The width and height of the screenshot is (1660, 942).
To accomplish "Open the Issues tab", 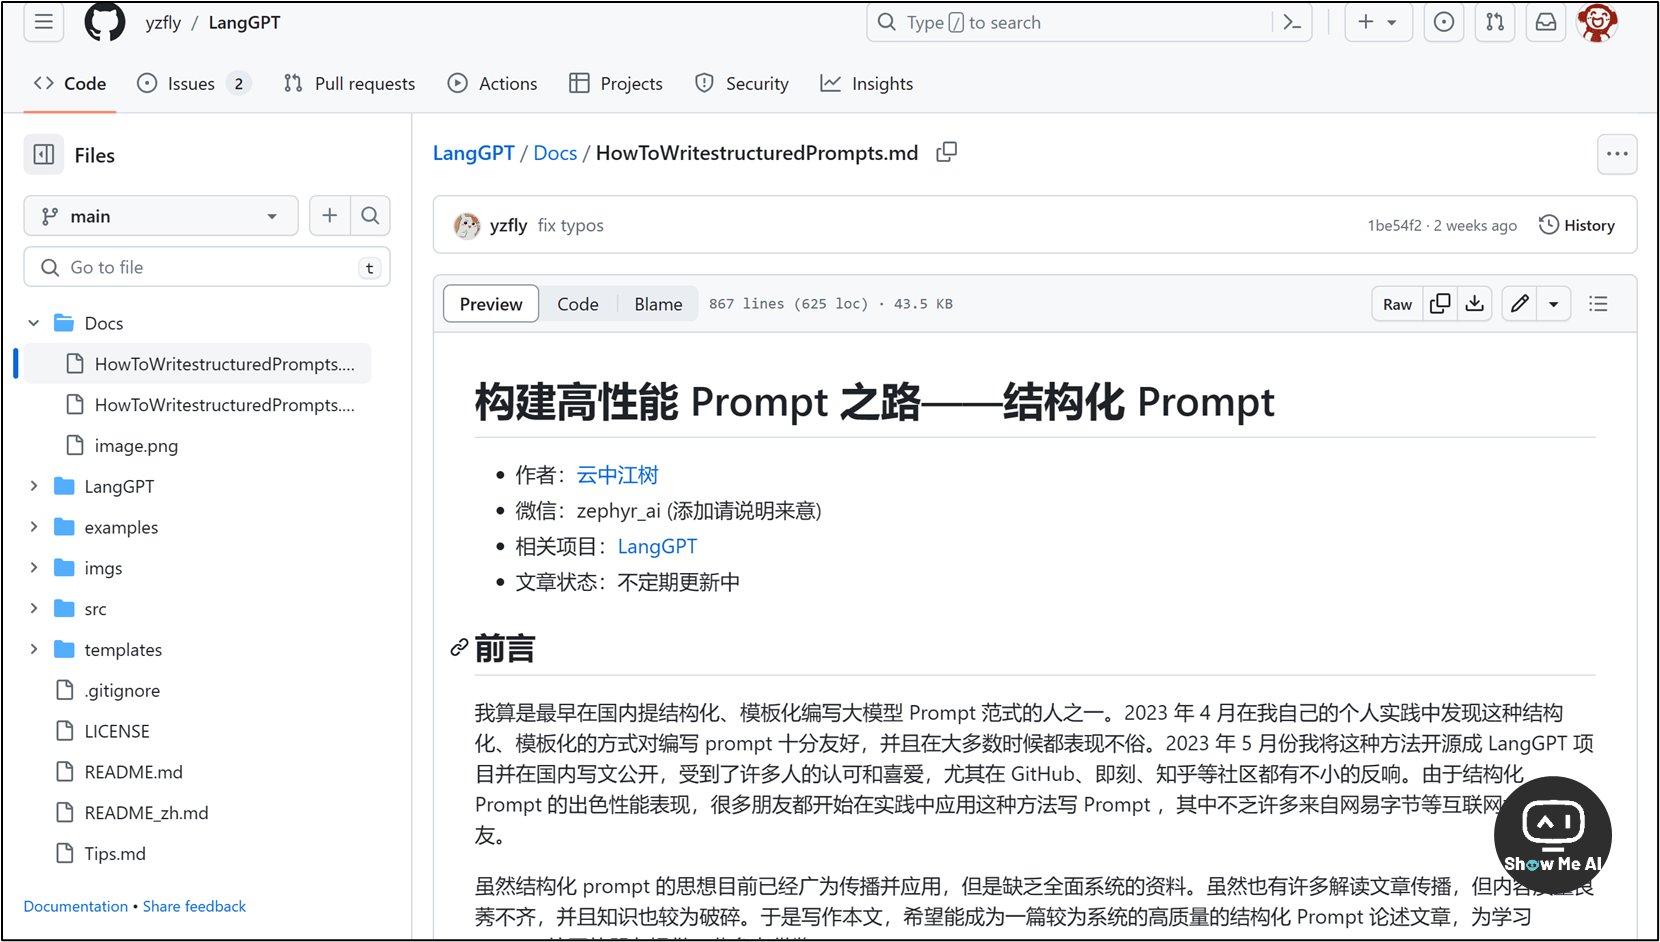I will (x=194, y=83).
